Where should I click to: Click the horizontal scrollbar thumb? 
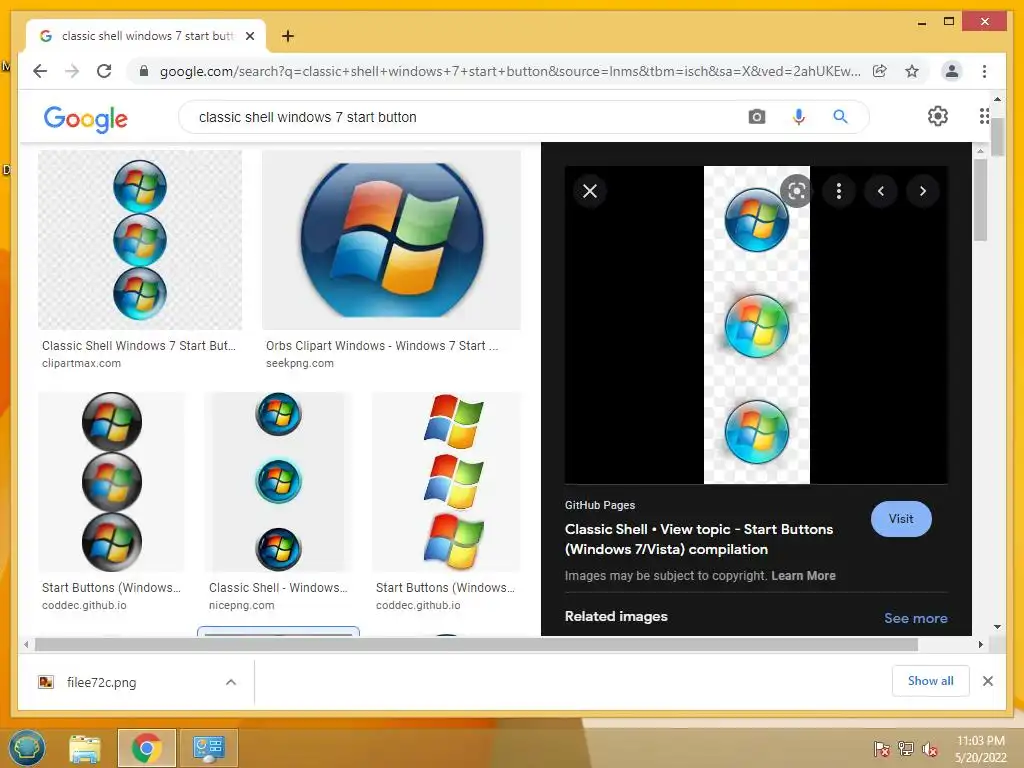(476, 645)
